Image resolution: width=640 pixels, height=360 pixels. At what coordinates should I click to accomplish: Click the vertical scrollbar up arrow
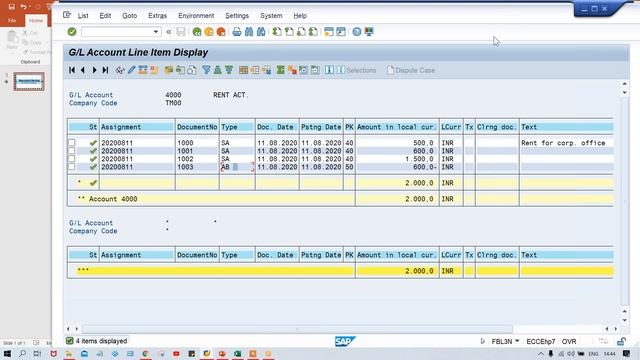tap(624, 84)
